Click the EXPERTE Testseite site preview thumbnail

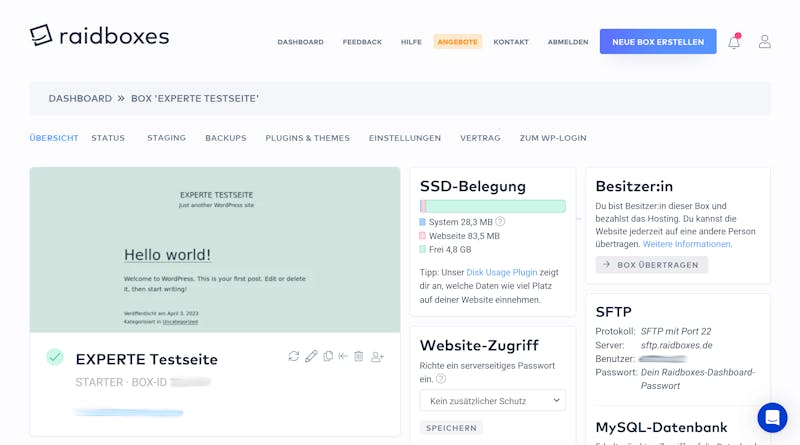(215, 250)
